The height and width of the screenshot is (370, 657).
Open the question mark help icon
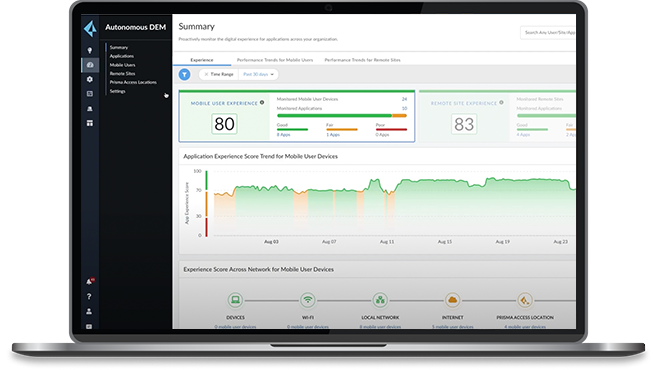click(x=89, y=297)
